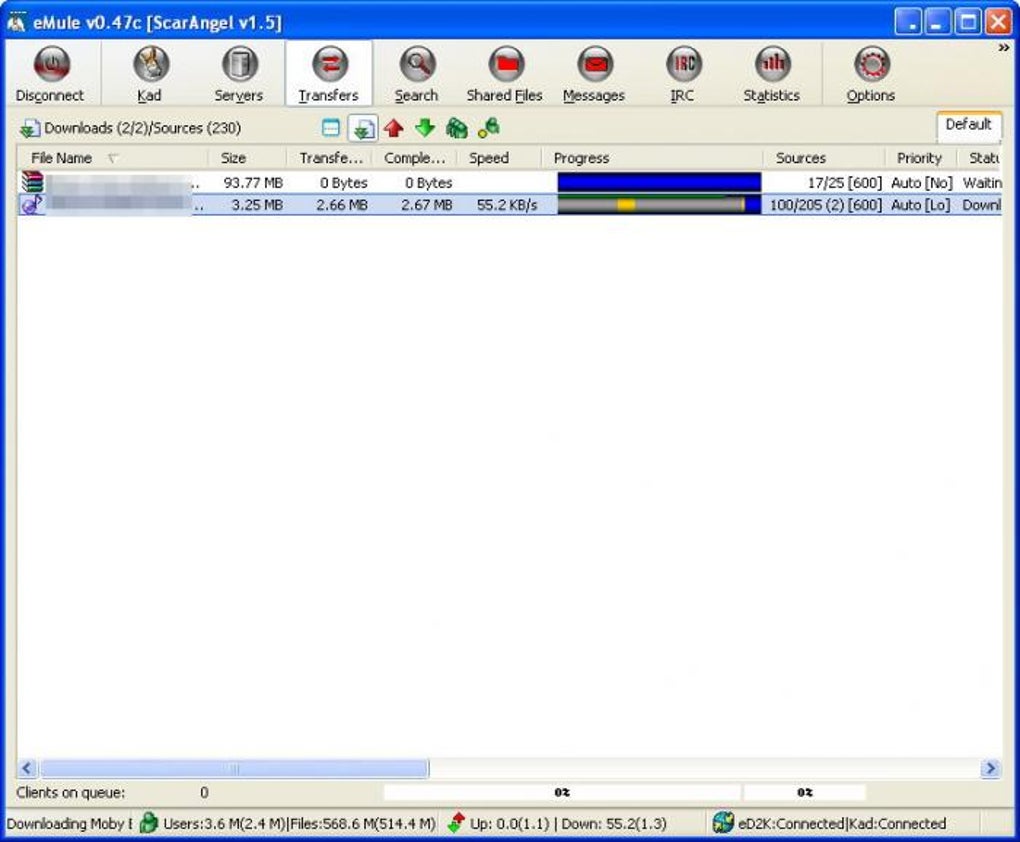1020x842 pixels.
Task: Click the up/down arrows transfer icon in status bar
Action: [x=456, y=822]
